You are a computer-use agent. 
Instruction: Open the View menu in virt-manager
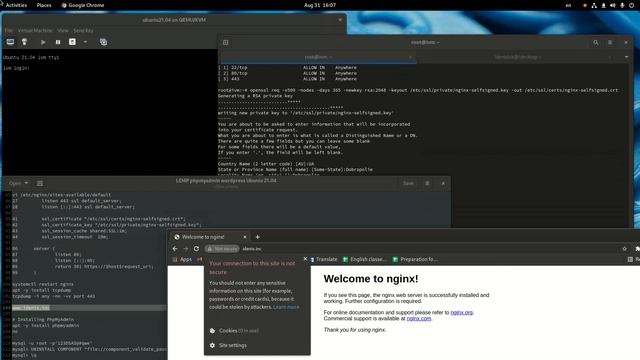click(62, 31)
